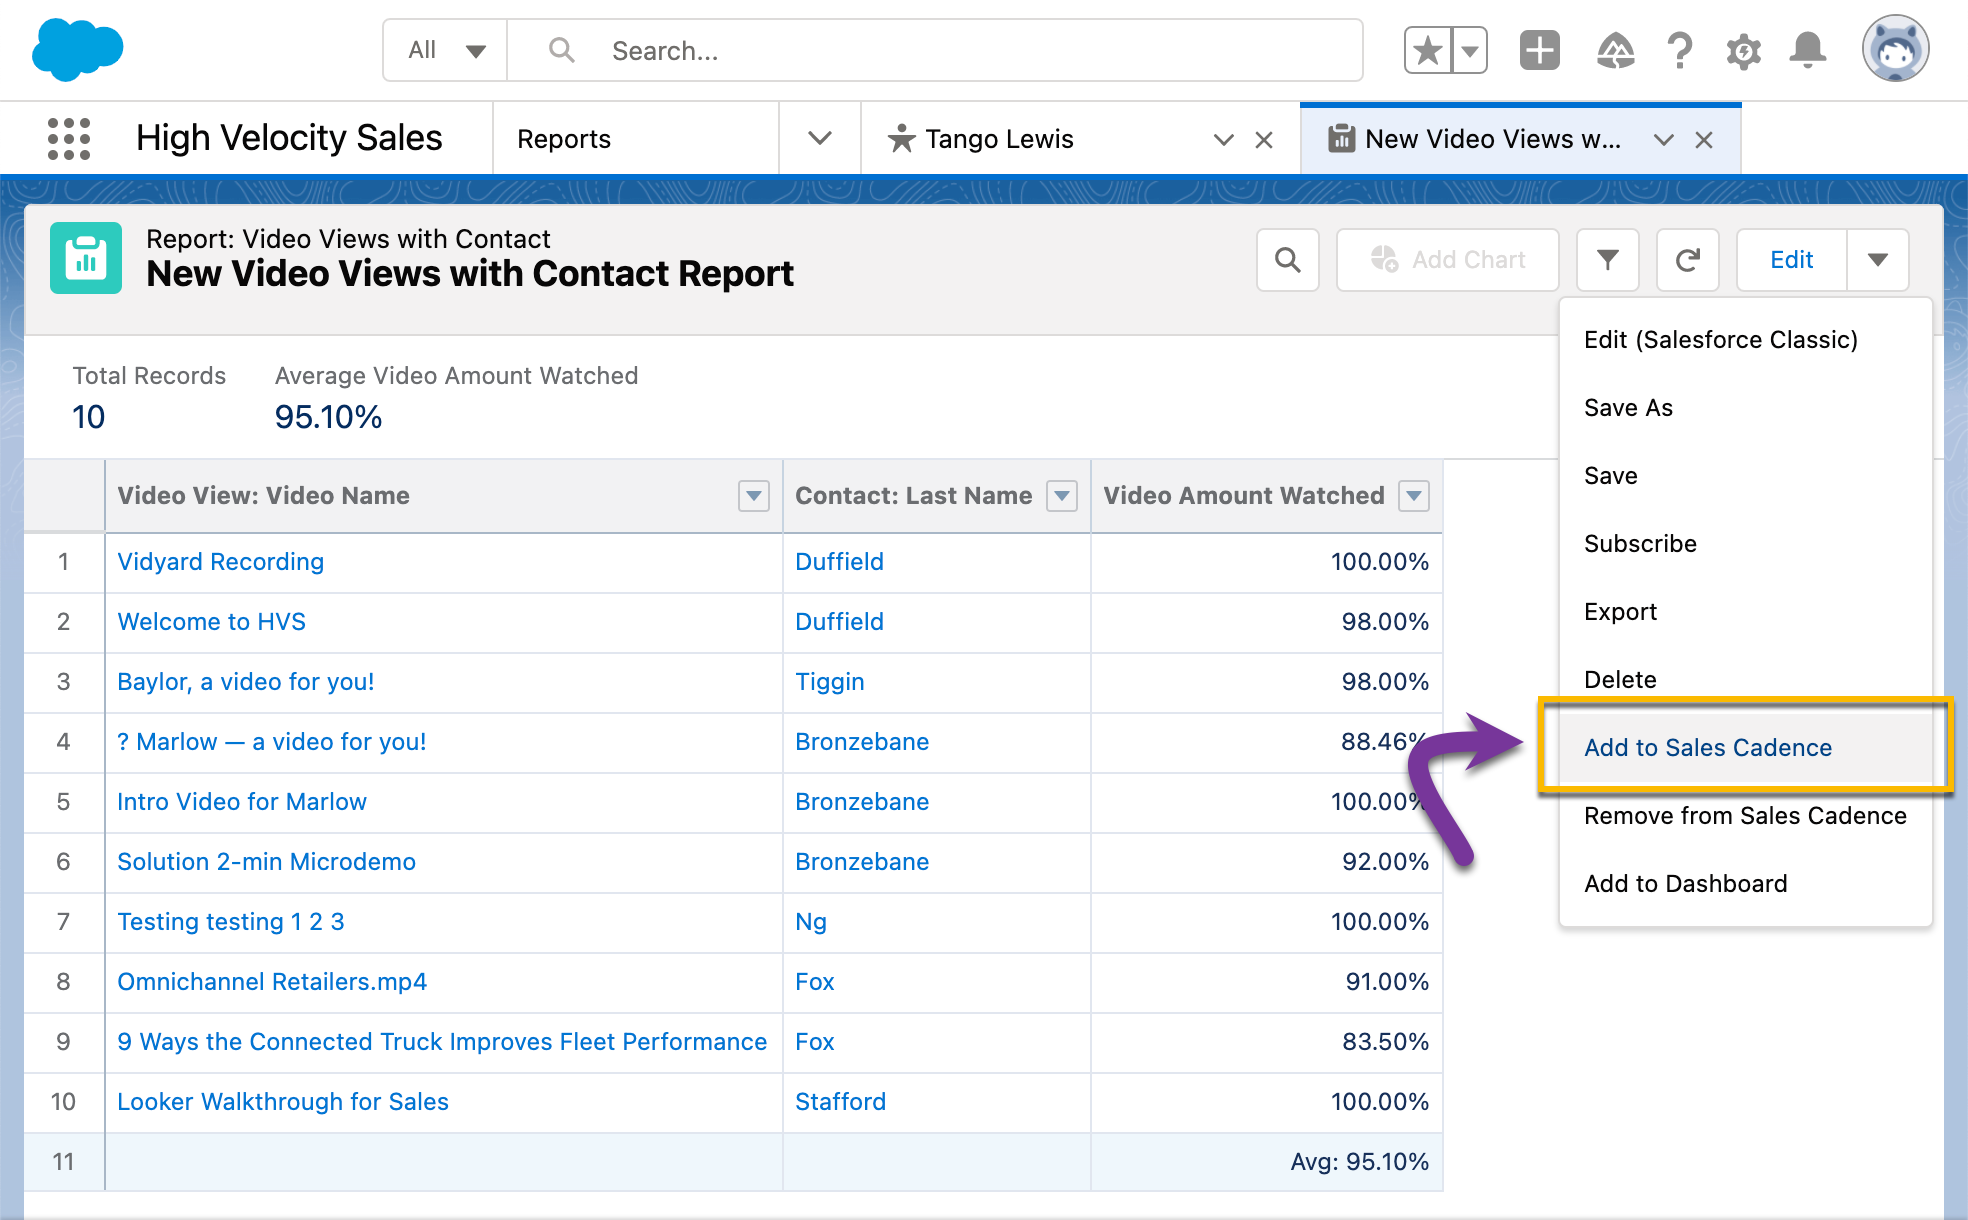
Task: Open the Setup gear icon
Action: (x=1743, y=50)
